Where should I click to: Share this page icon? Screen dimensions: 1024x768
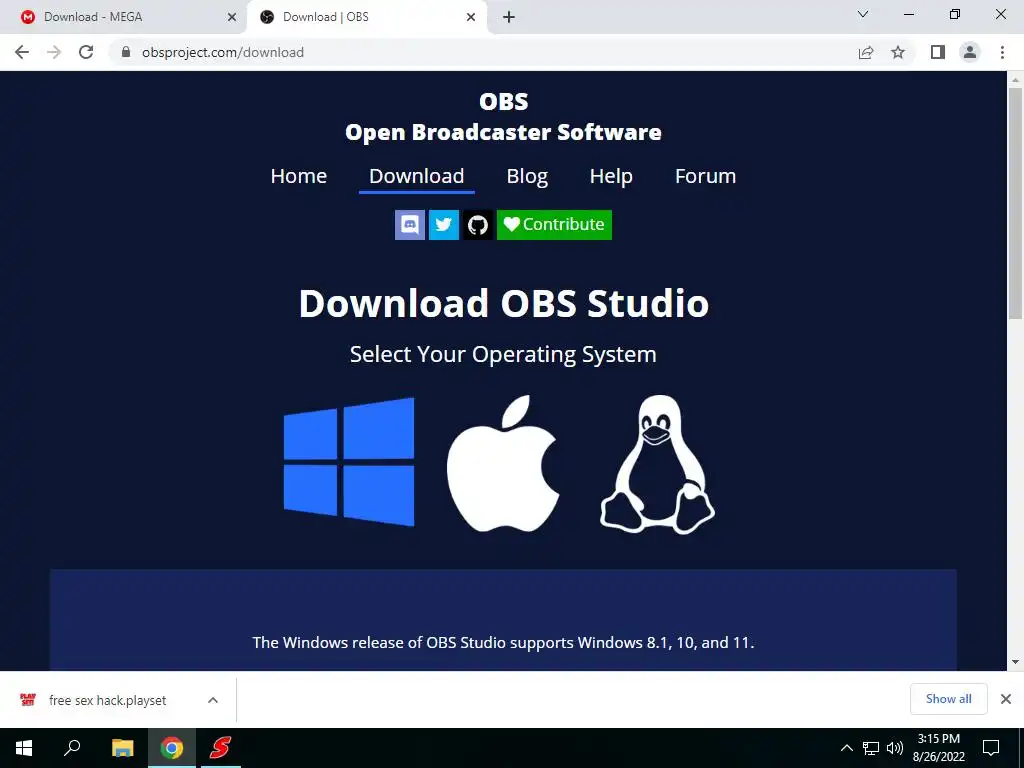click(x=866, y=52)
